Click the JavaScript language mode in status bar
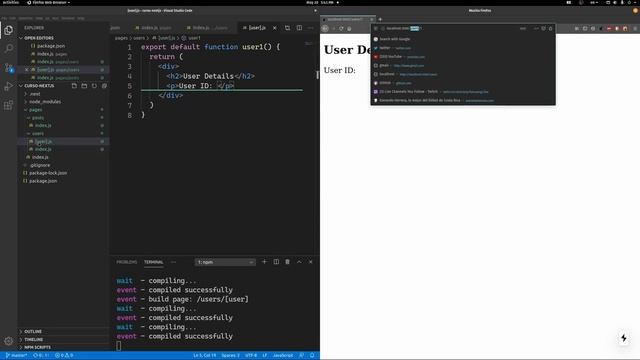Viewport: 640px width, 360px height. (283, 356)
